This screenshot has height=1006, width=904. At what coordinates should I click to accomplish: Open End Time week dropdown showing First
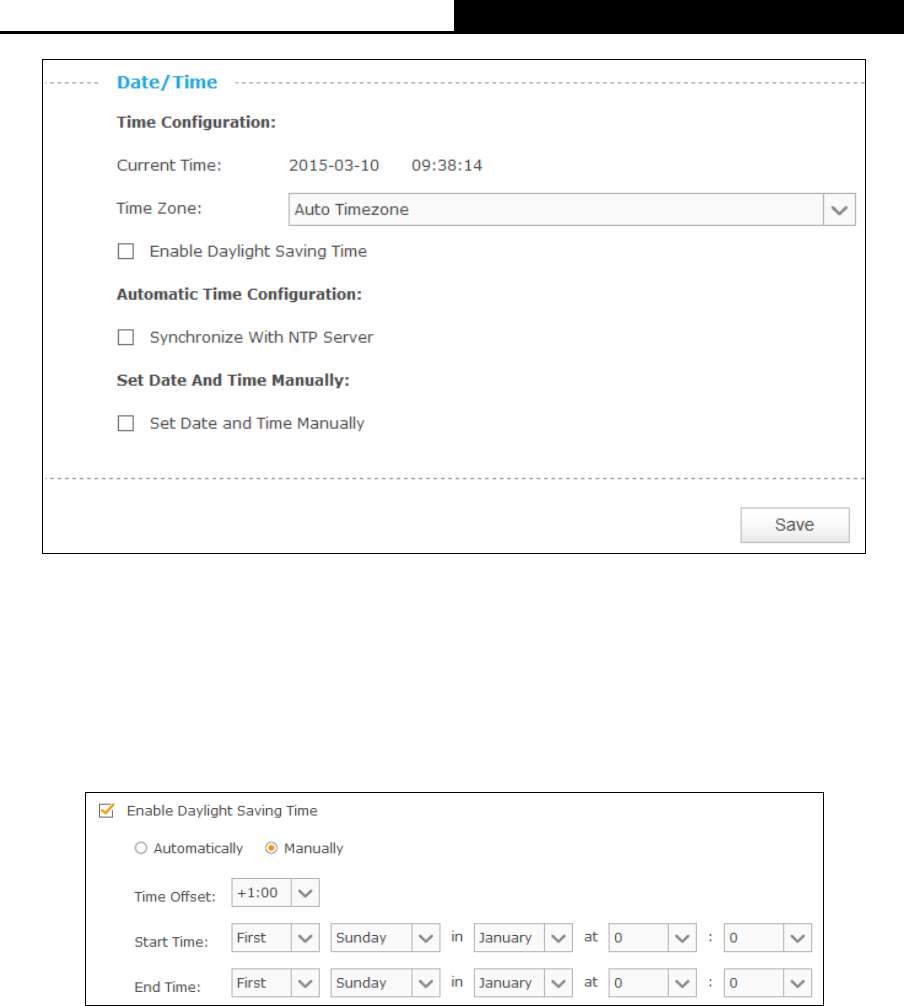[275, 983]
